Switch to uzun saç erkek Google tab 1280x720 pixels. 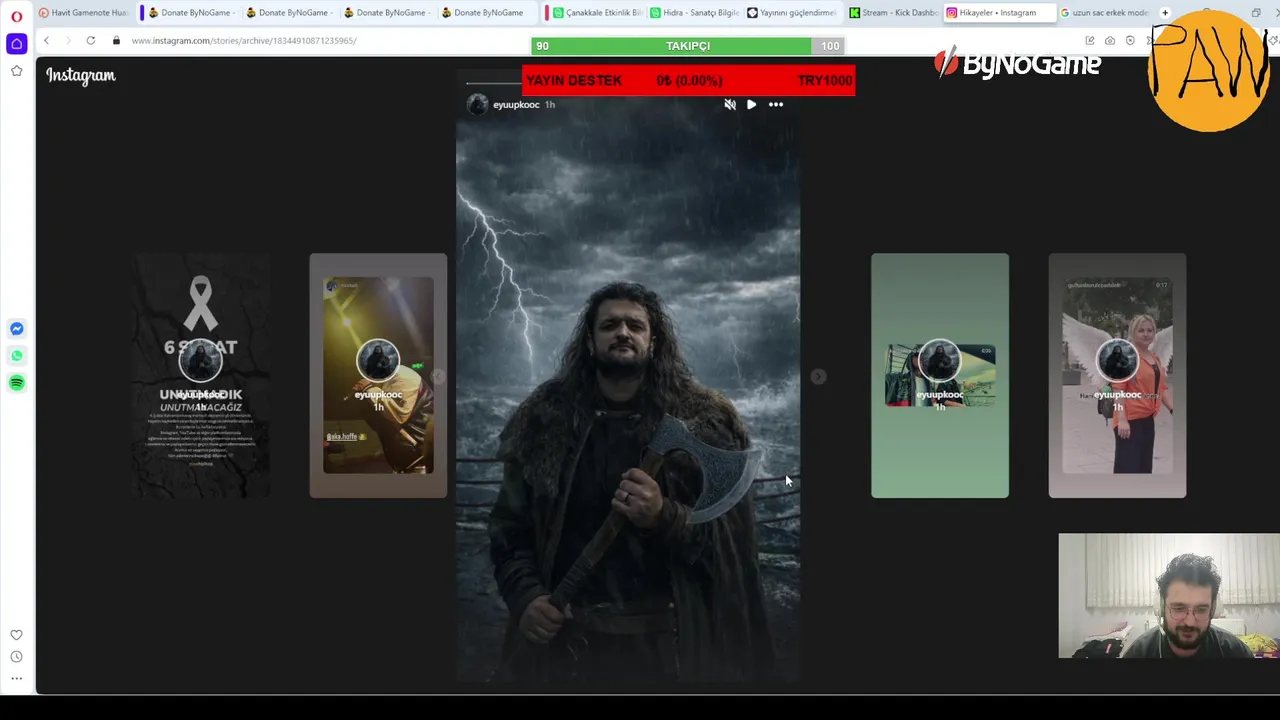(x=1104, y=13)
